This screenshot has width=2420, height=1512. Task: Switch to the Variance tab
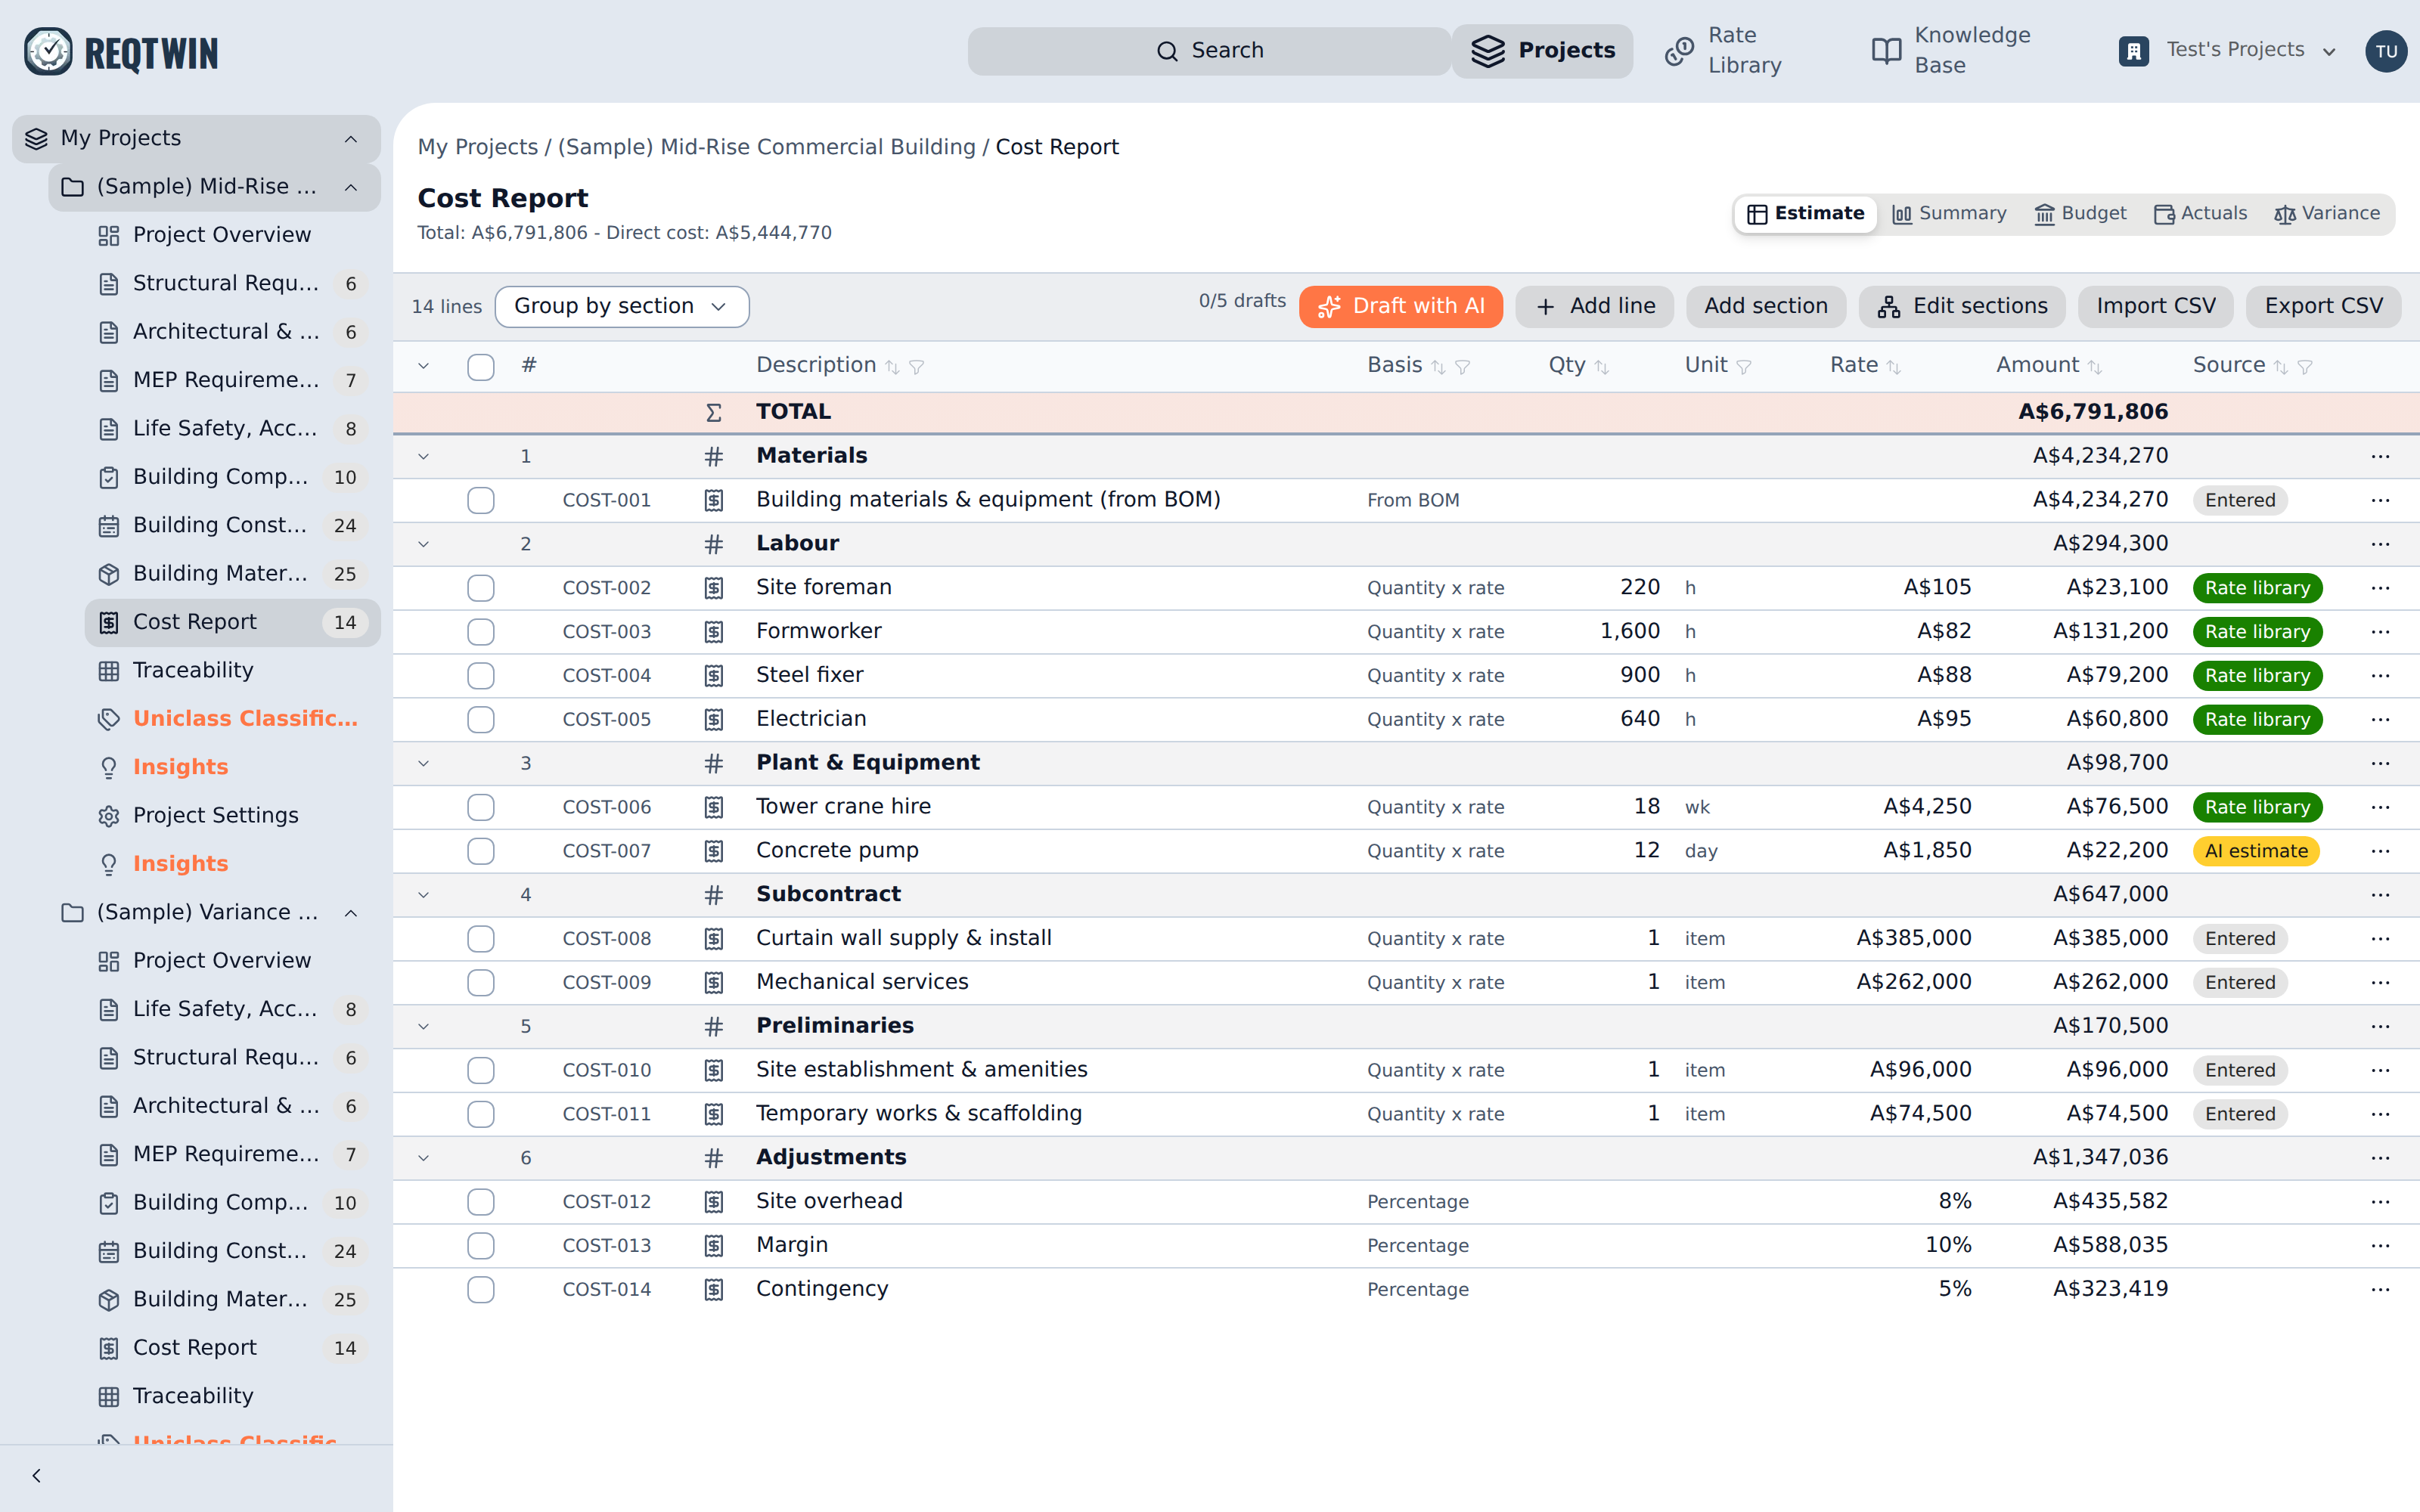tap(2327, 214)
